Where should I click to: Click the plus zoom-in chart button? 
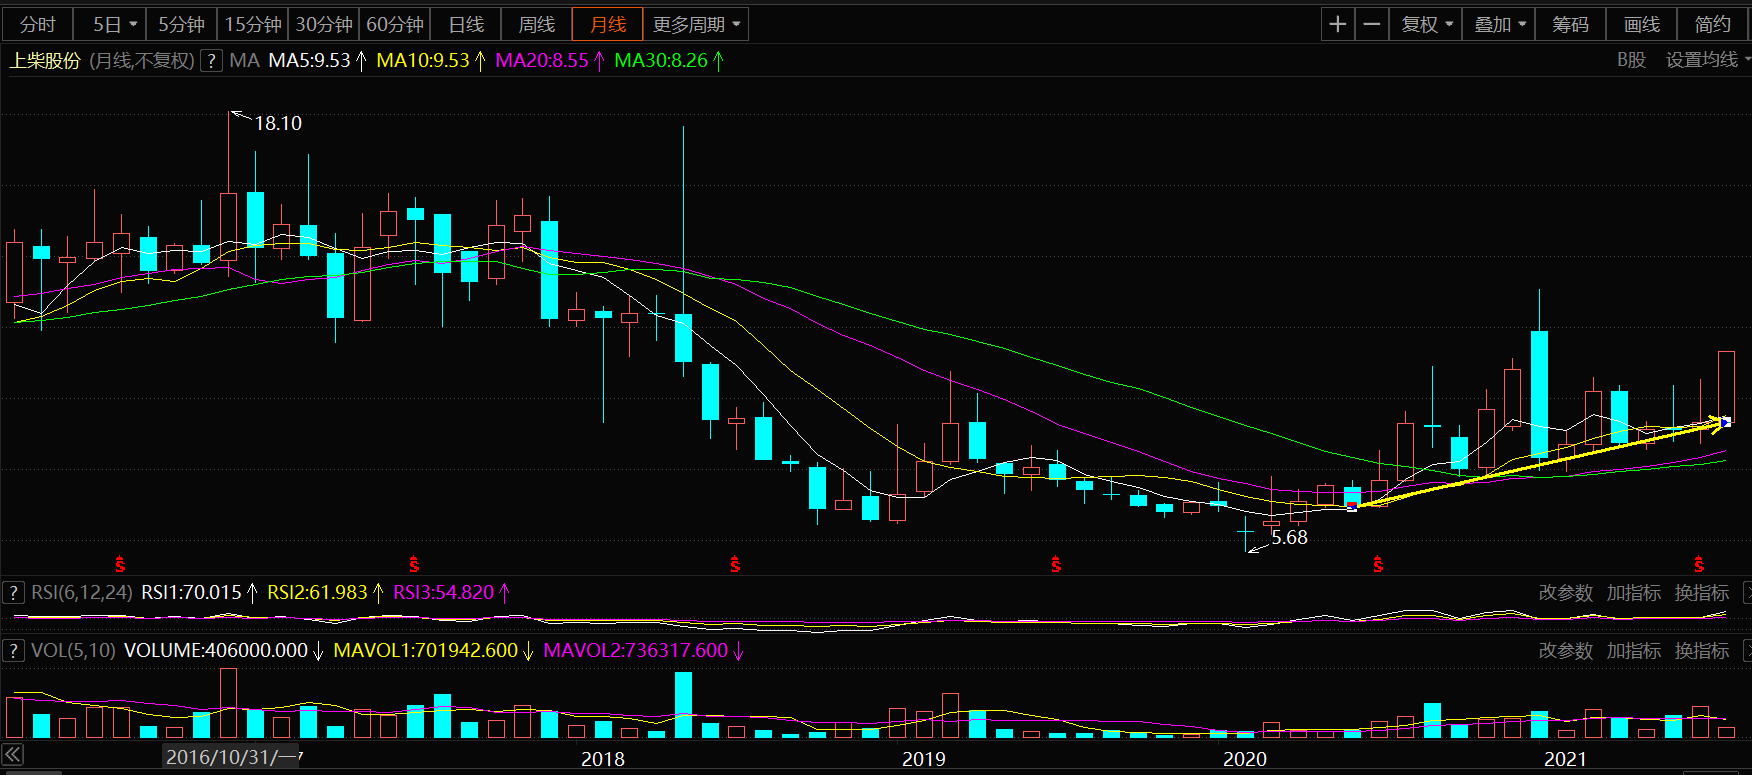1337,24
